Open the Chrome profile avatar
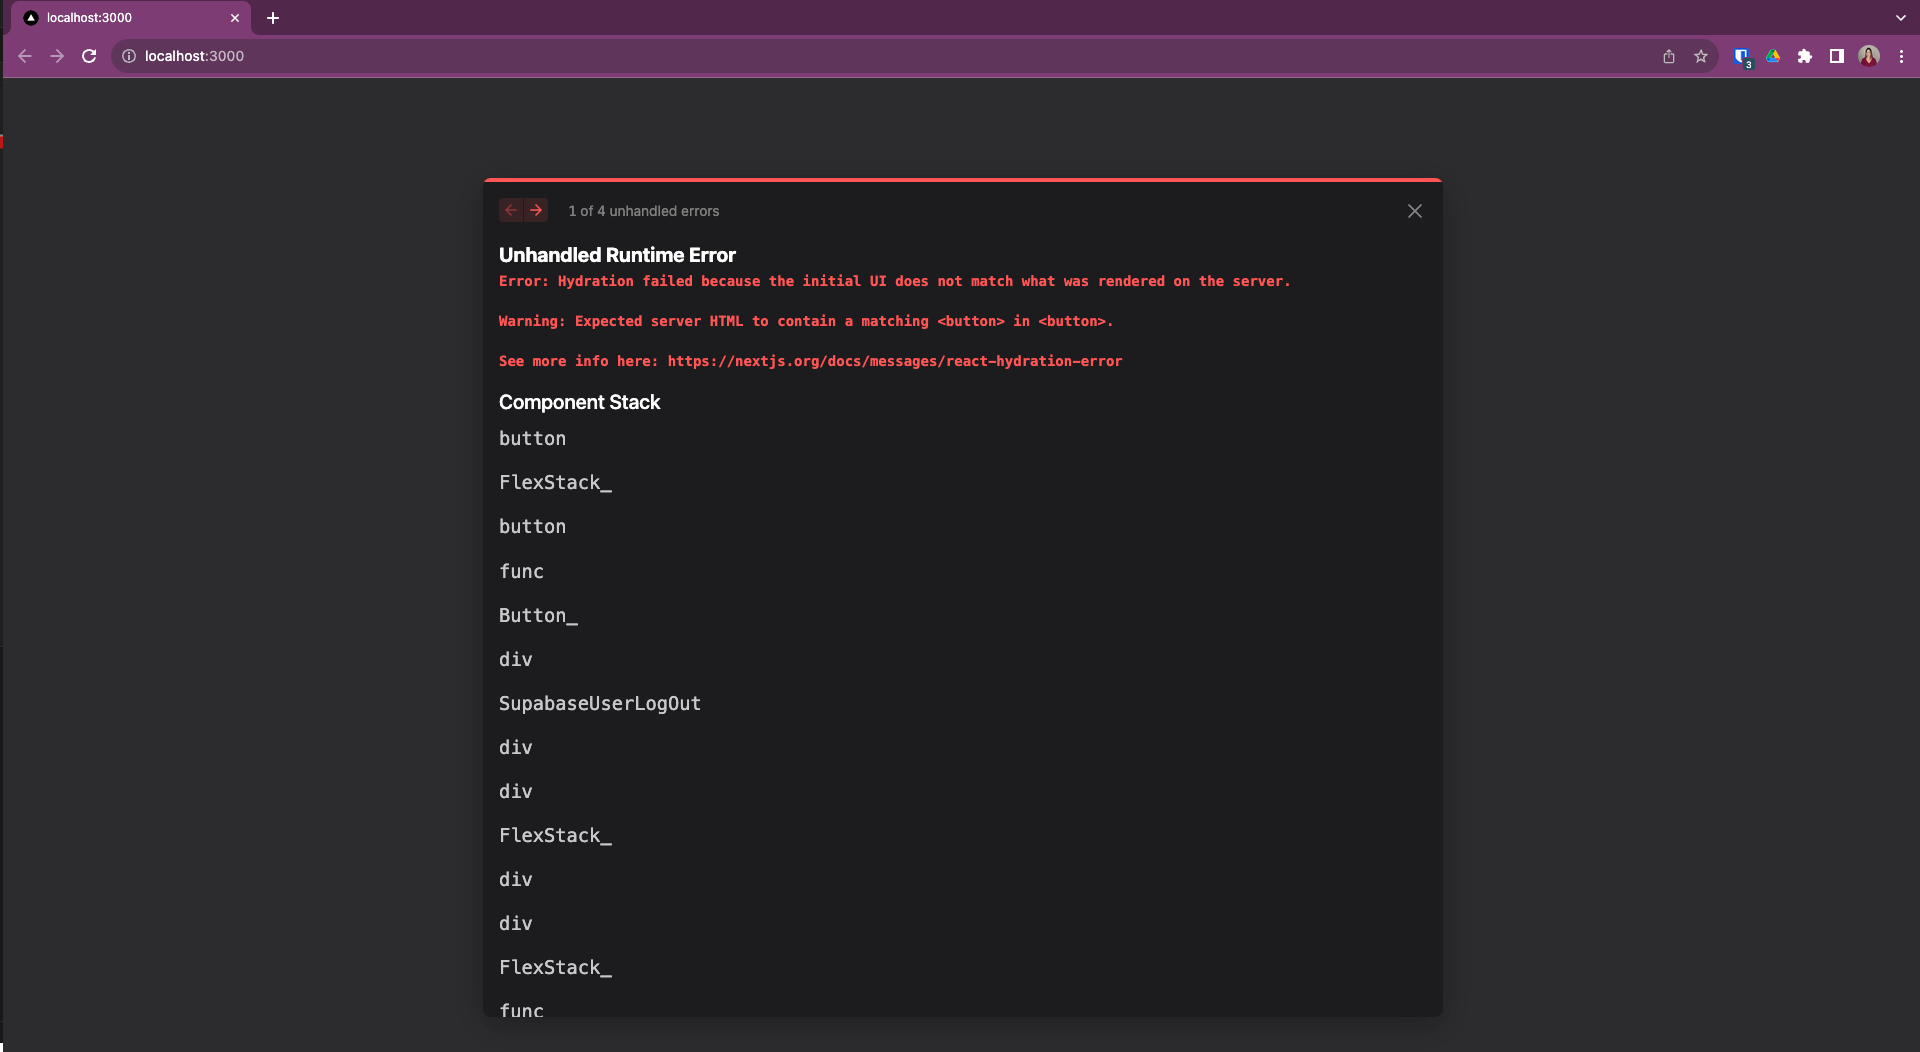Viewport: 1920px width, 1052px height. point(1869,56)
